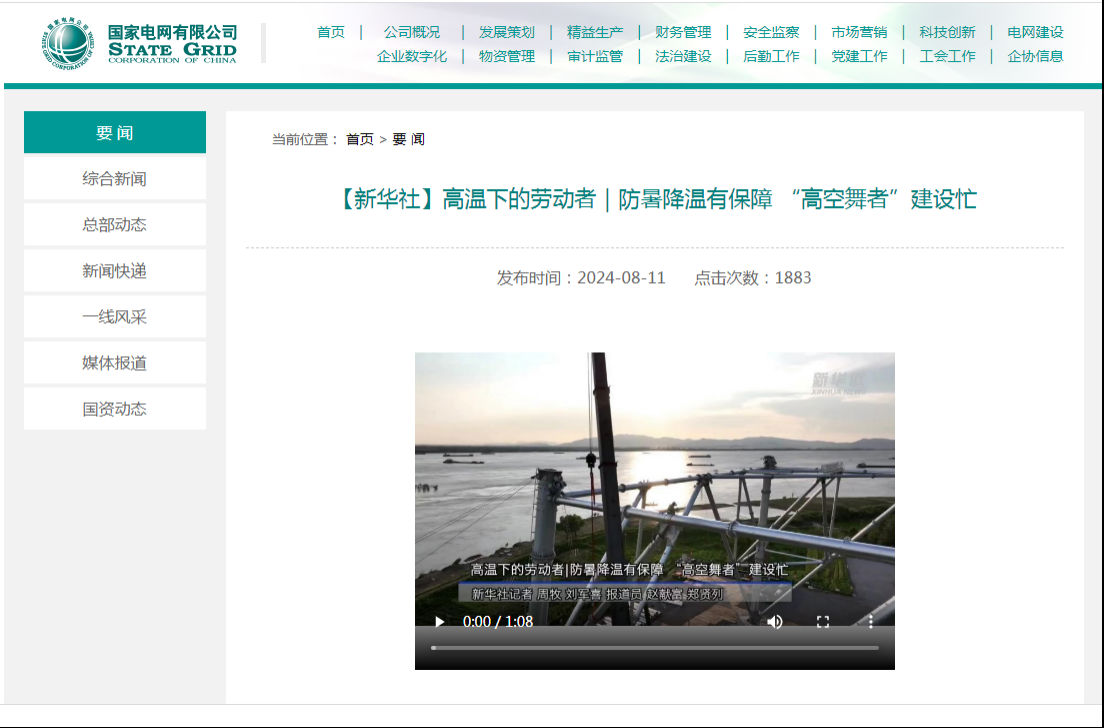Open 公司概况 menu item

pos(412,32)
